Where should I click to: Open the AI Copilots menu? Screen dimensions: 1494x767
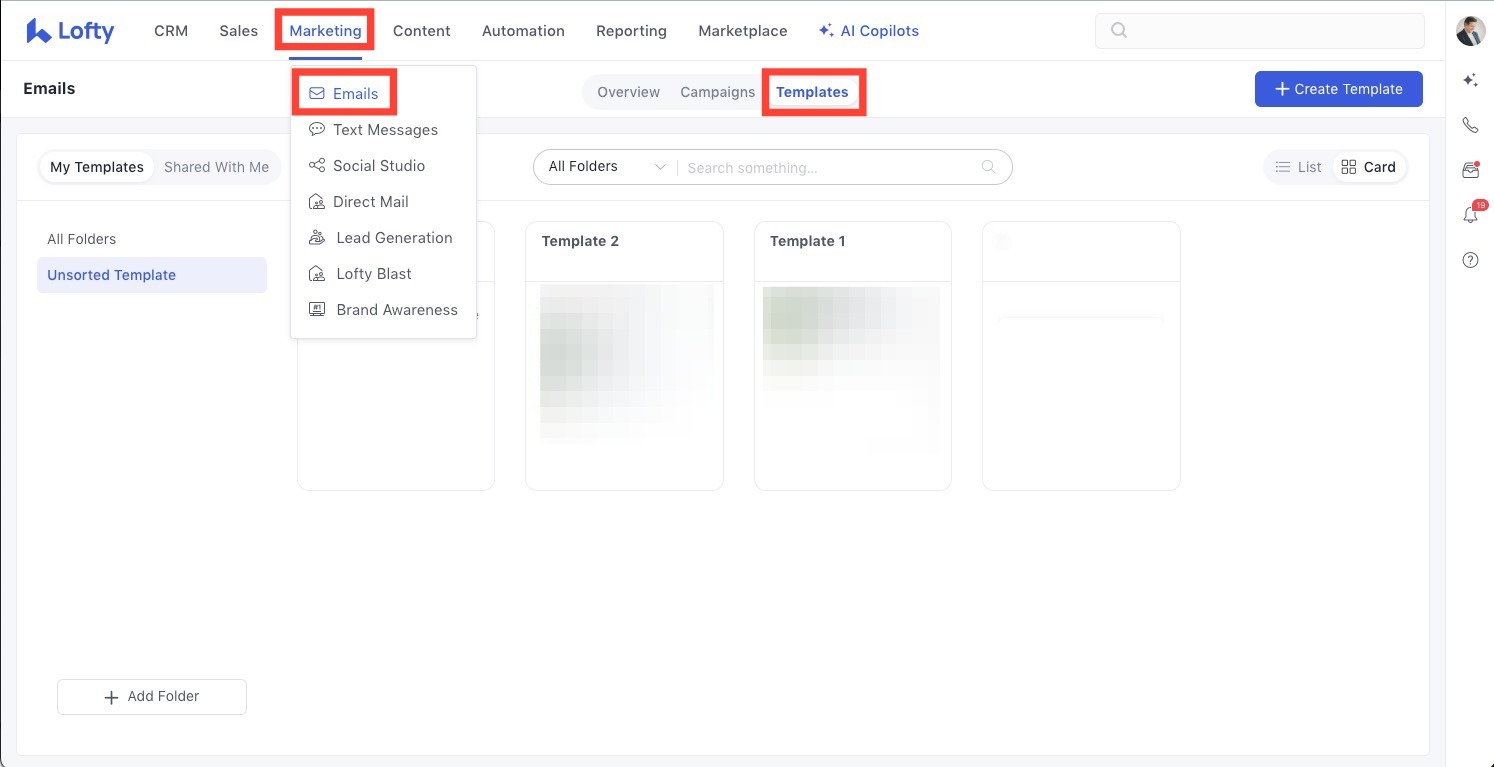point(868,31)
